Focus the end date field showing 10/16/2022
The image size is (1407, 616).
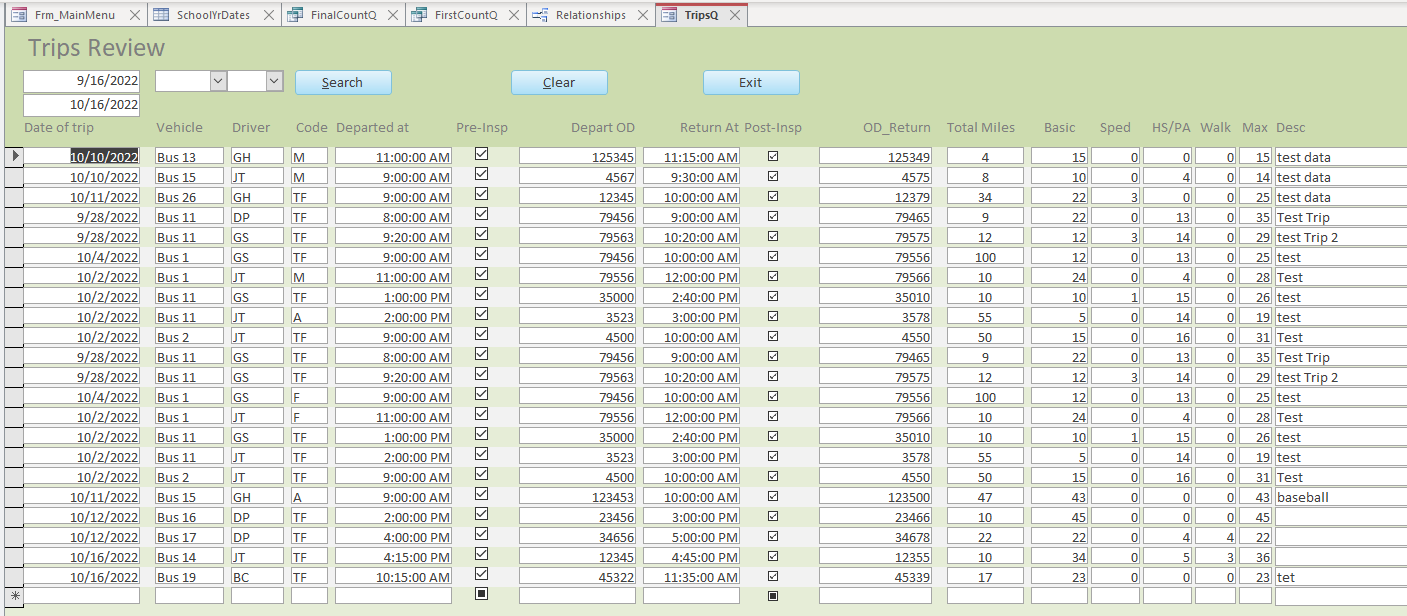click(x=82, y=105)
